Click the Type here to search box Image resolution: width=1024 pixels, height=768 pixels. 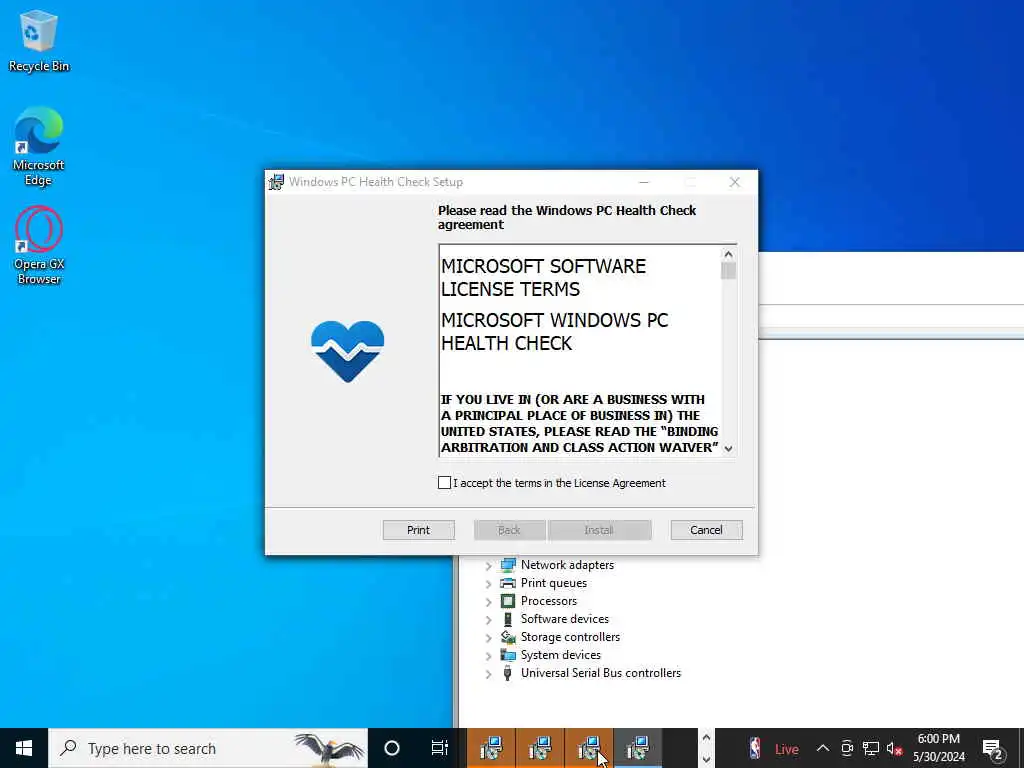pyautogui.click(x=208, y=748)
